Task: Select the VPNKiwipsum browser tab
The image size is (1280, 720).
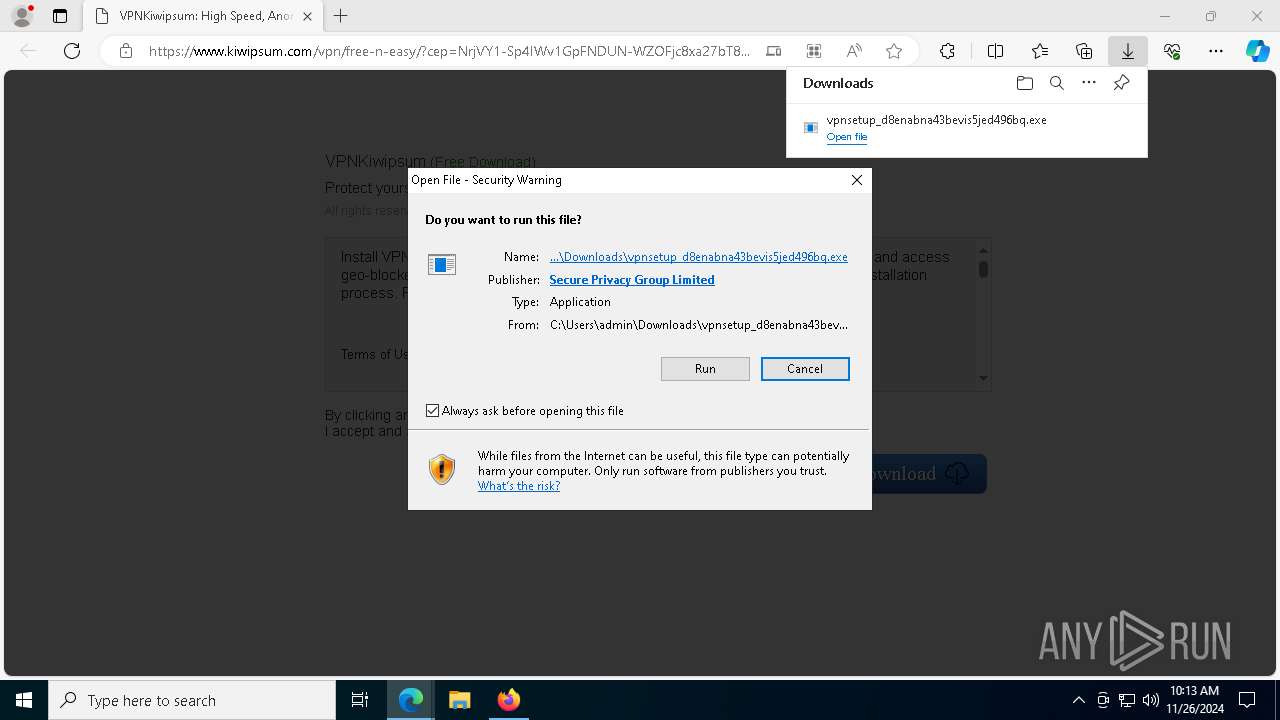Action: tap(204, 16)
